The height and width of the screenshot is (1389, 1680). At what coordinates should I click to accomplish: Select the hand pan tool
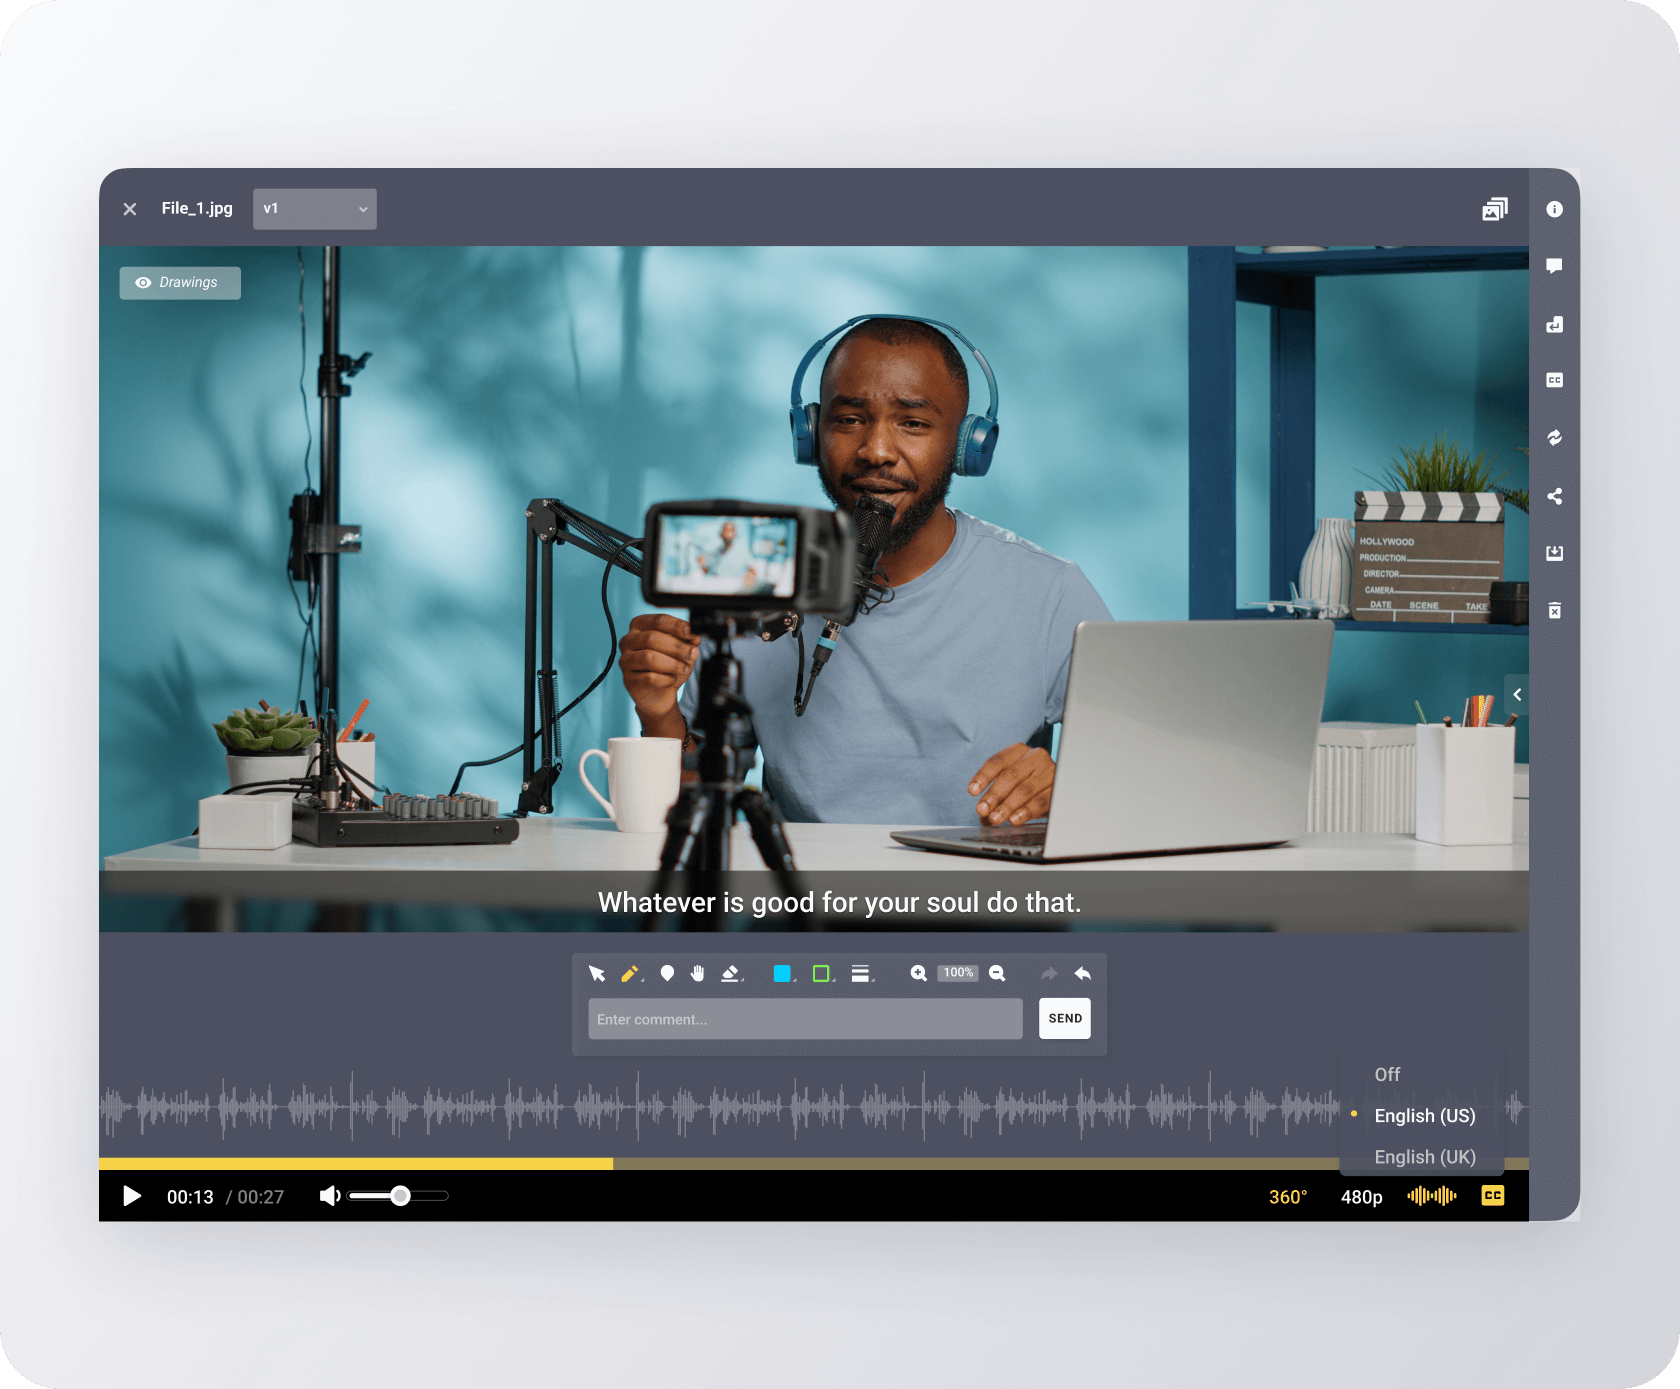698,973
